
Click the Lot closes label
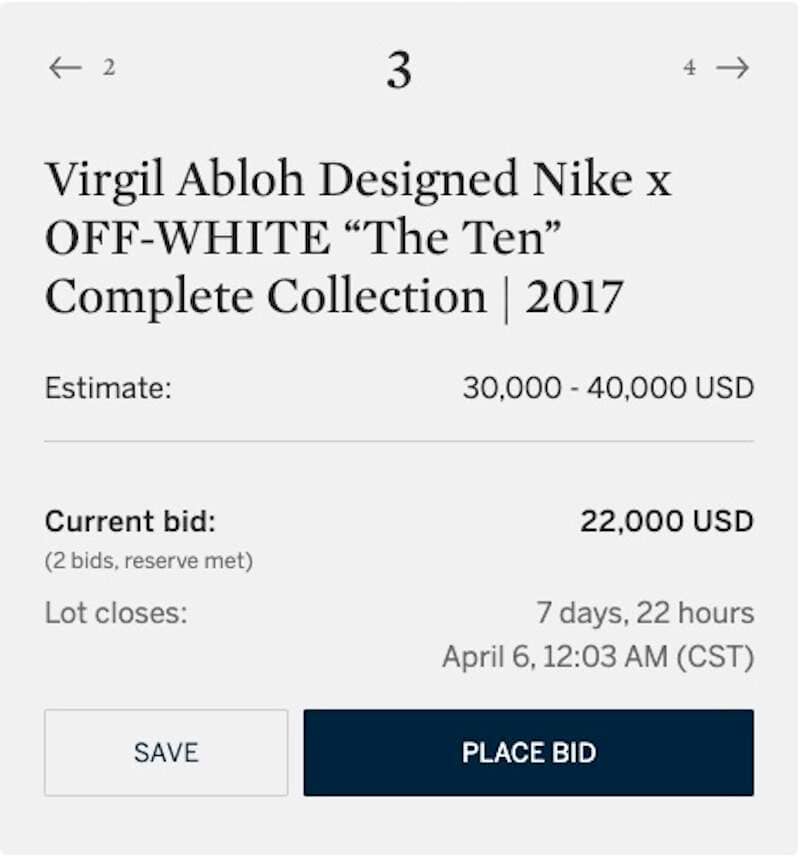click(116, 613)
